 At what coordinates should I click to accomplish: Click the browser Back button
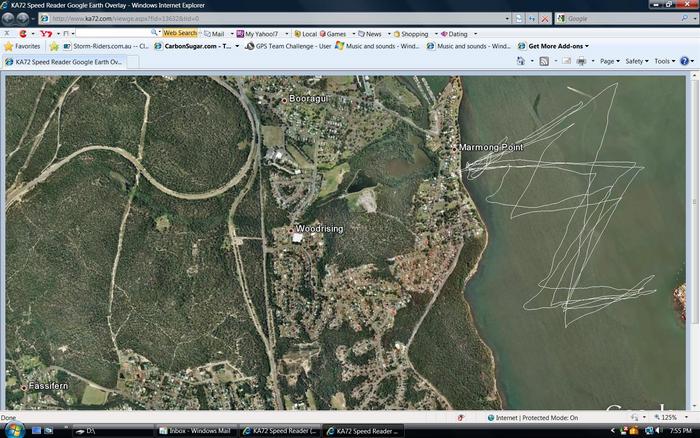click(x=10, y=18)
